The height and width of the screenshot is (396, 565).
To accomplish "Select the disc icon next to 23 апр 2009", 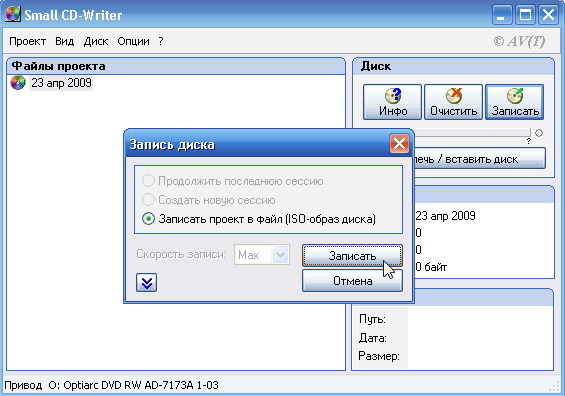I will (18, 83).
